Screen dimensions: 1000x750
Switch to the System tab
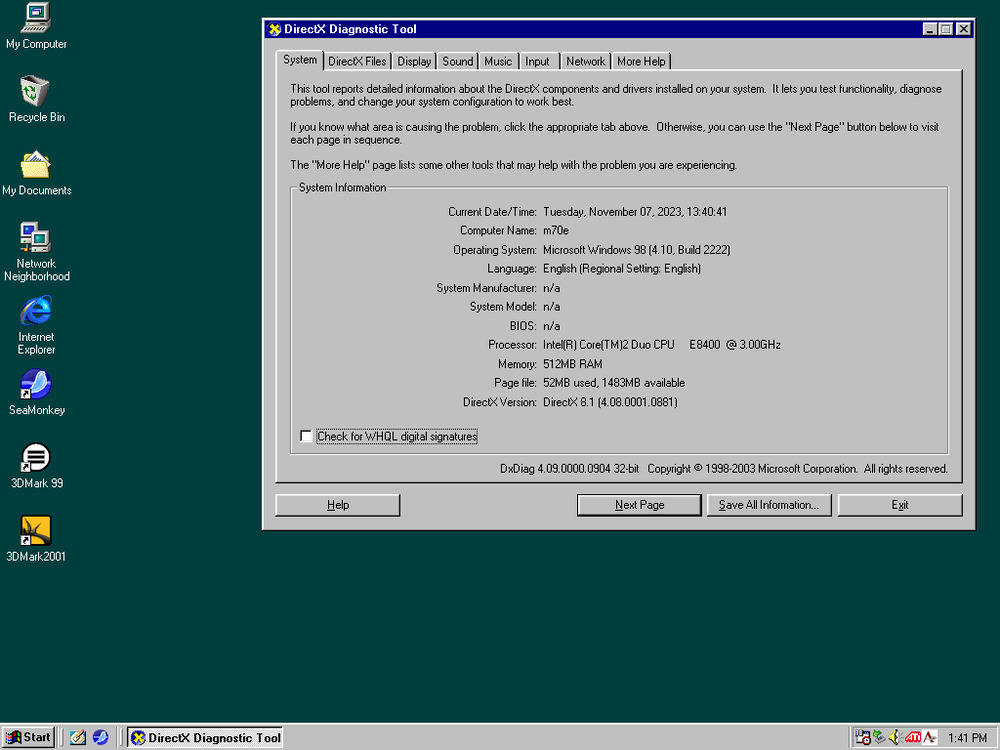pyautogui.click(x=300, y=60)
